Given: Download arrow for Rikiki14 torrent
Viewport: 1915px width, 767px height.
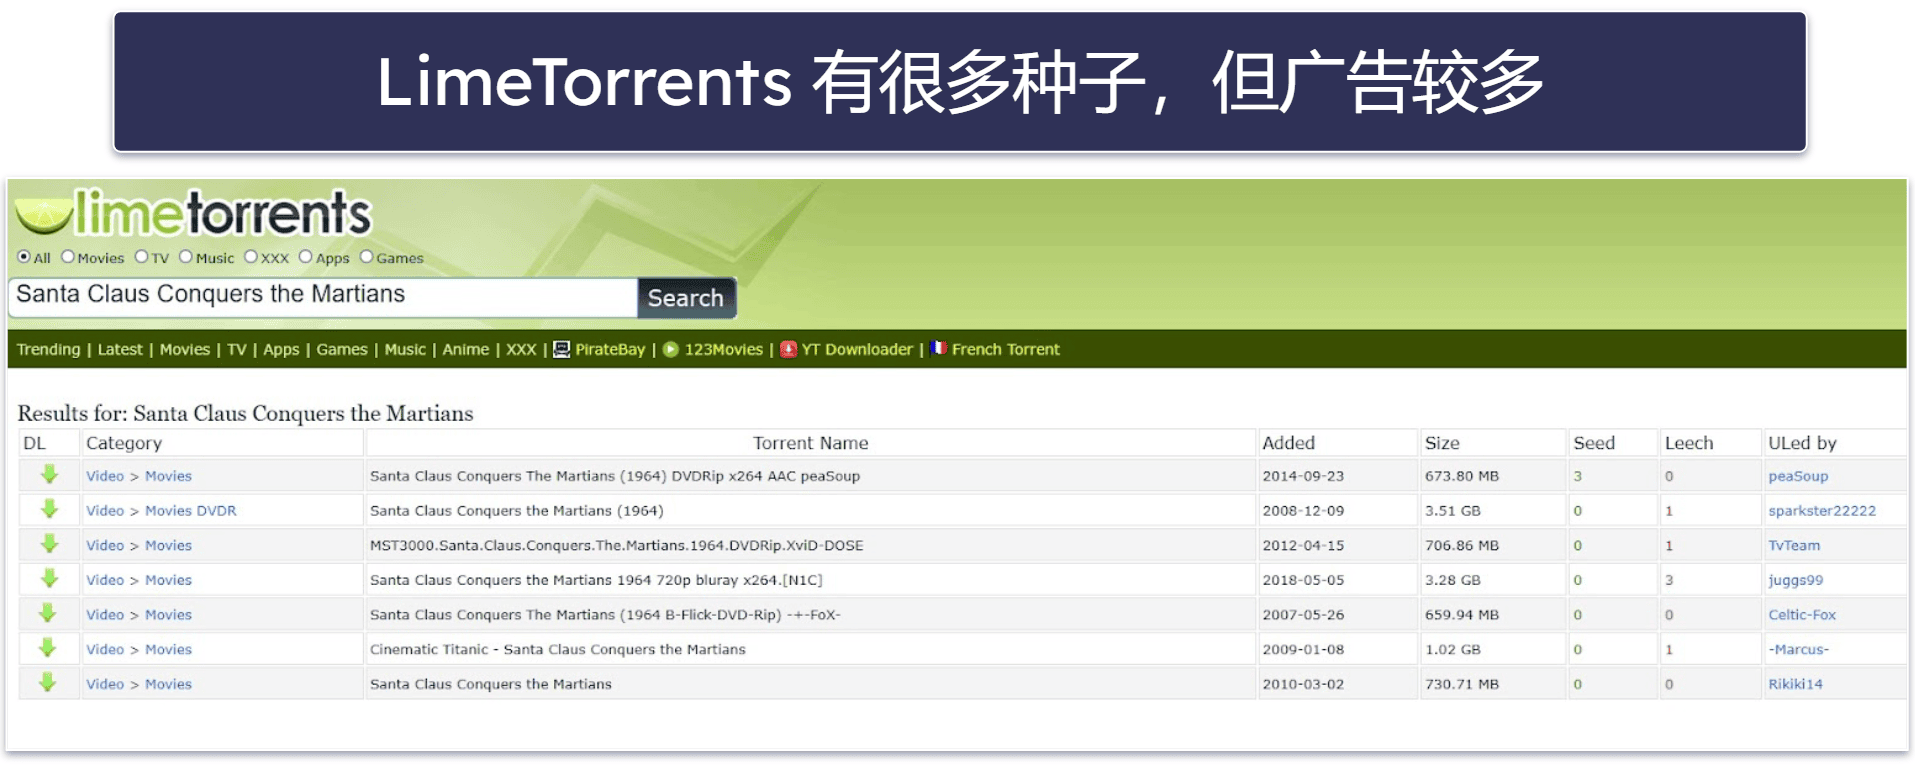Looking at the screenshot, I should pyautogui.click(x=48, y=683).
